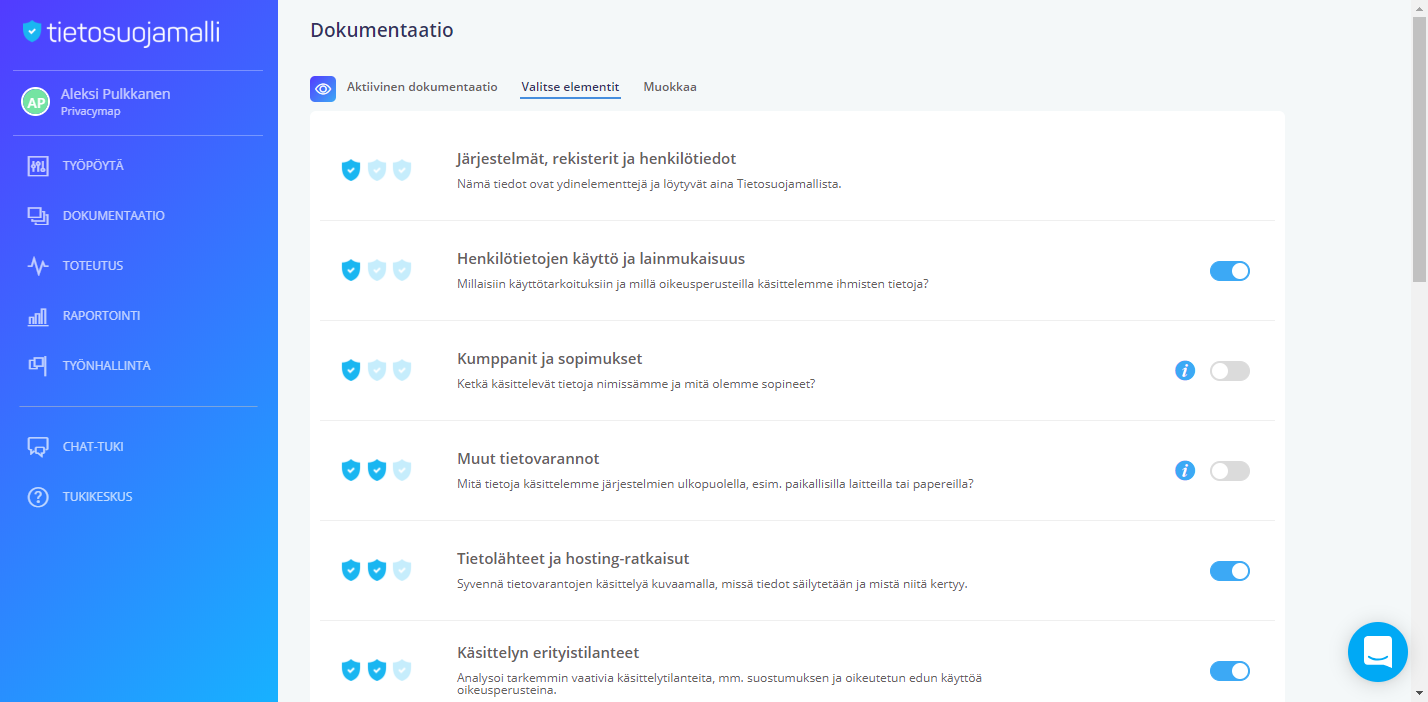Click description "Mitä tietoja käsittelemme järjestelmien ulkopuolella"
The height and width of the screenshot is (702, 1428).
(715, 484)
